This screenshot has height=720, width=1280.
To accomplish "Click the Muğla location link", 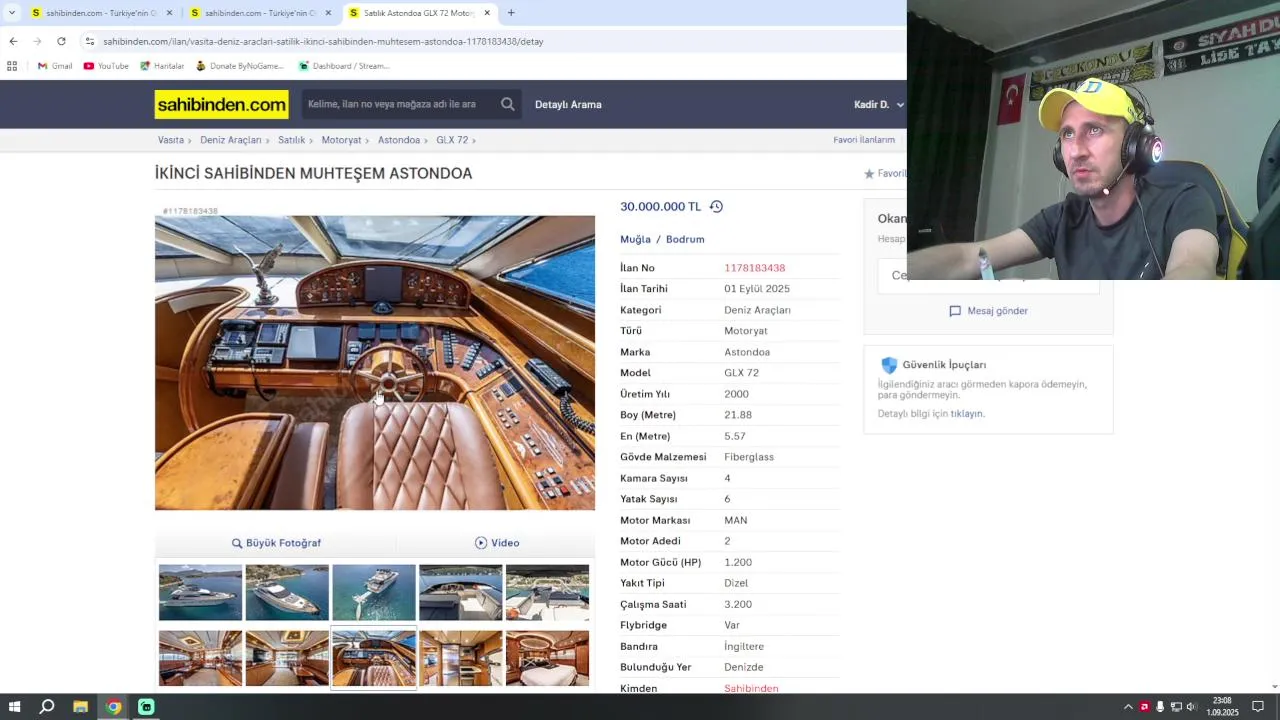I will point(635,239).
